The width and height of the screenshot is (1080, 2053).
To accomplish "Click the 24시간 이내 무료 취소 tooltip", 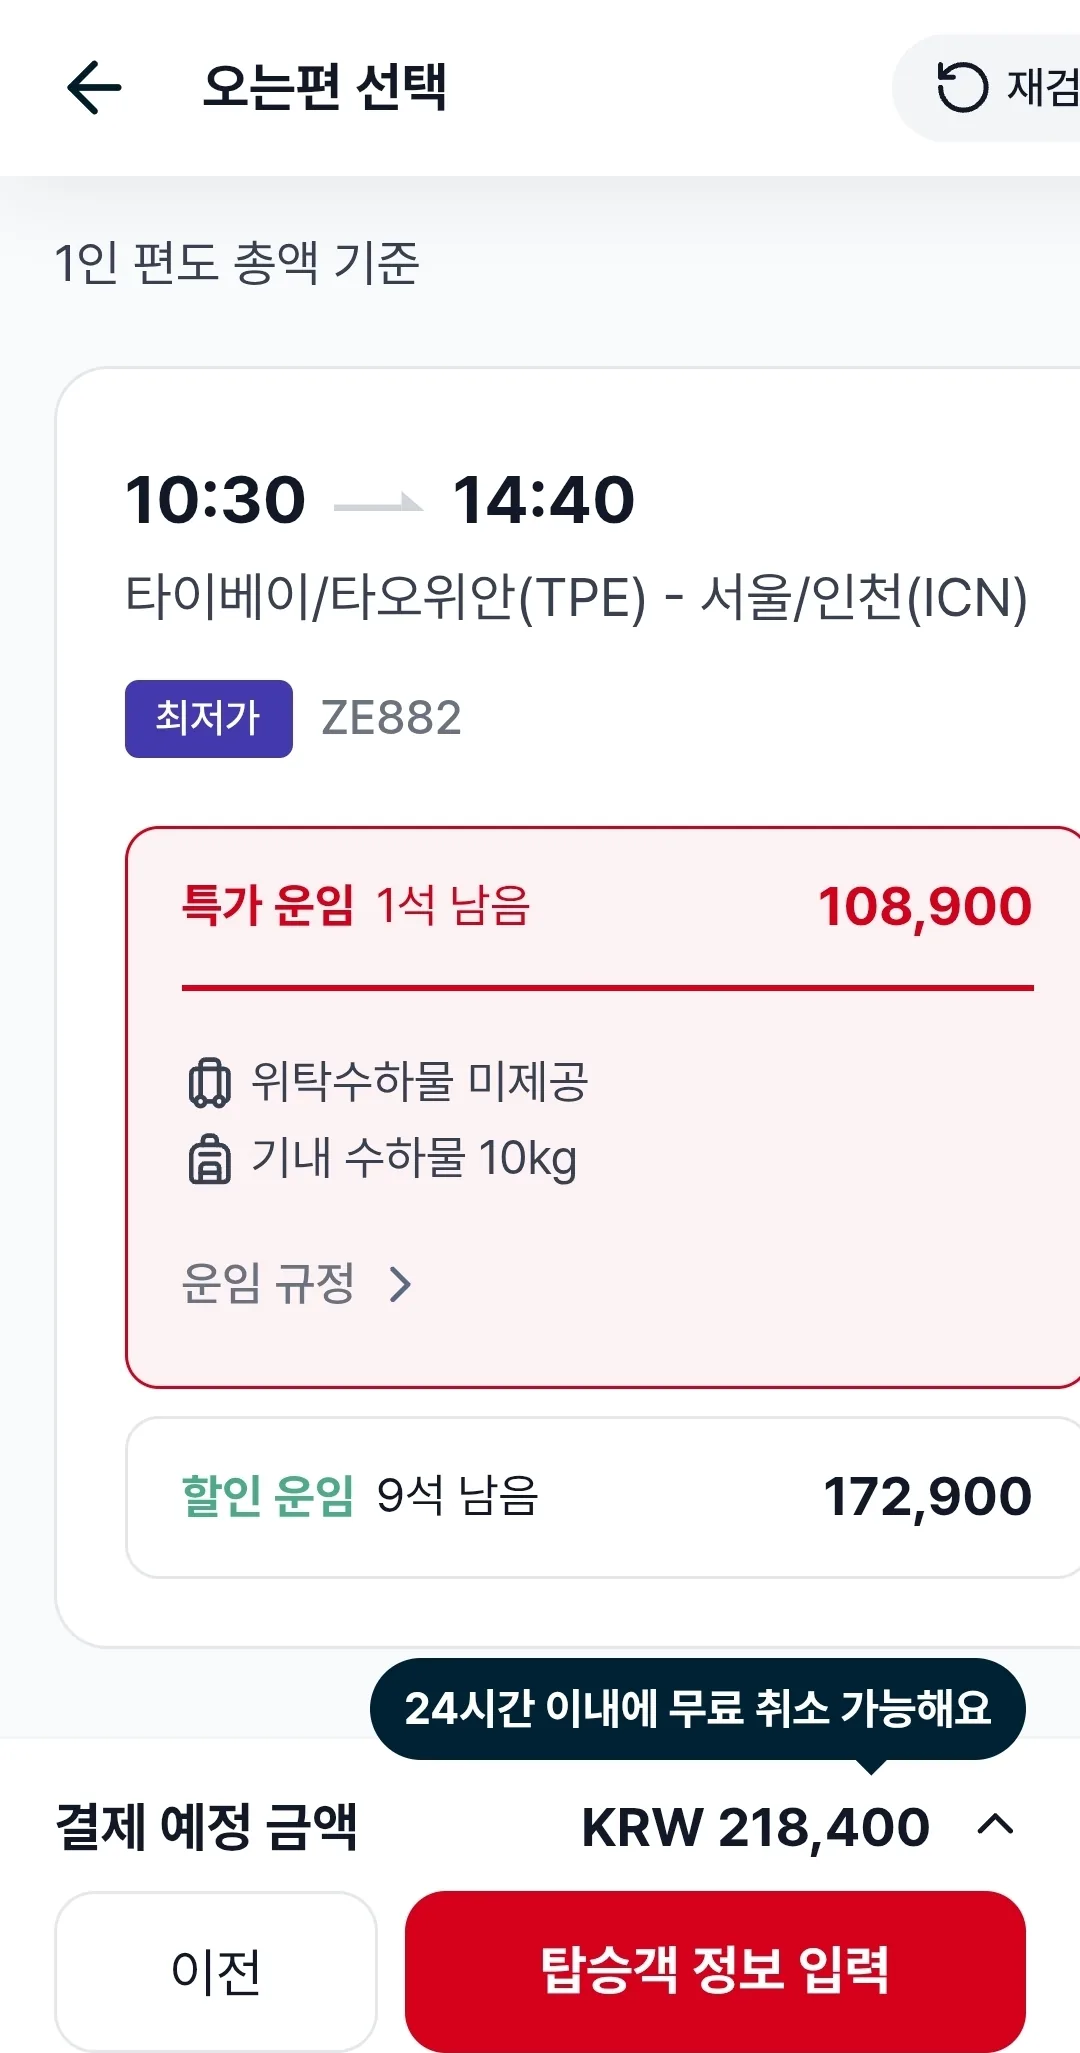I will [x=698, y=1709].
